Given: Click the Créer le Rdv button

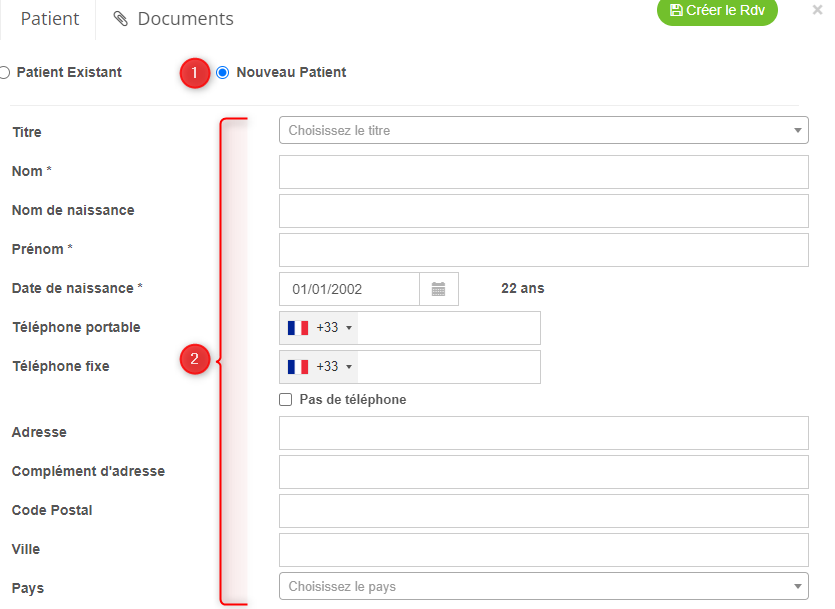Looking at the screenshot, I should pyautogui.click(x=716, y=10).
